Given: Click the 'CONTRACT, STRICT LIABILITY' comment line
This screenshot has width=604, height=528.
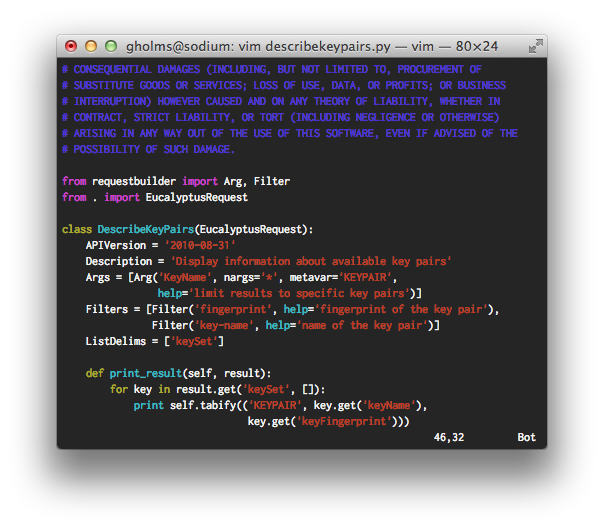Looking at the screenshot, I should pos(280,117).
